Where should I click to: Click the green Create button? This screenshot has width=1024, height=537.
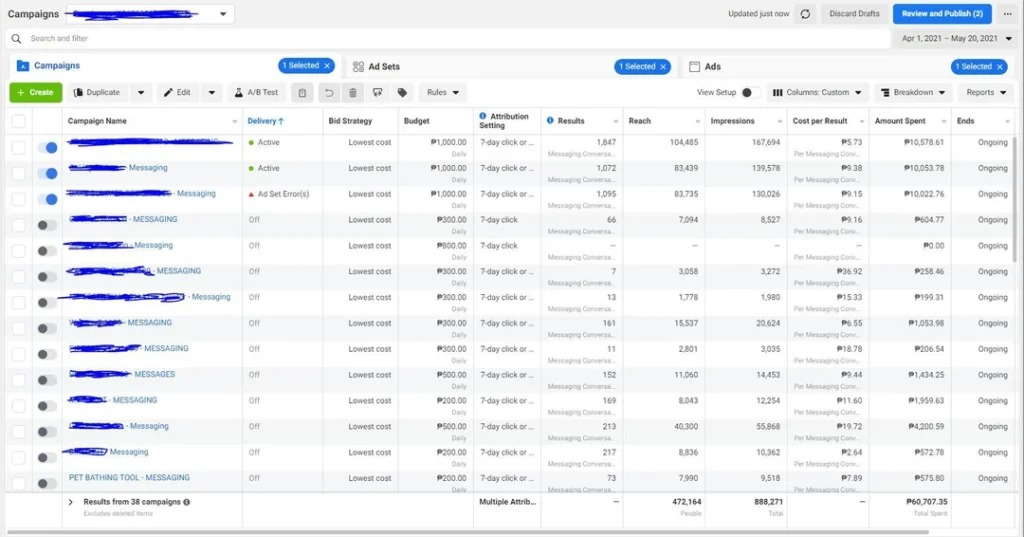pyautogui.click(x=36, y=93)
